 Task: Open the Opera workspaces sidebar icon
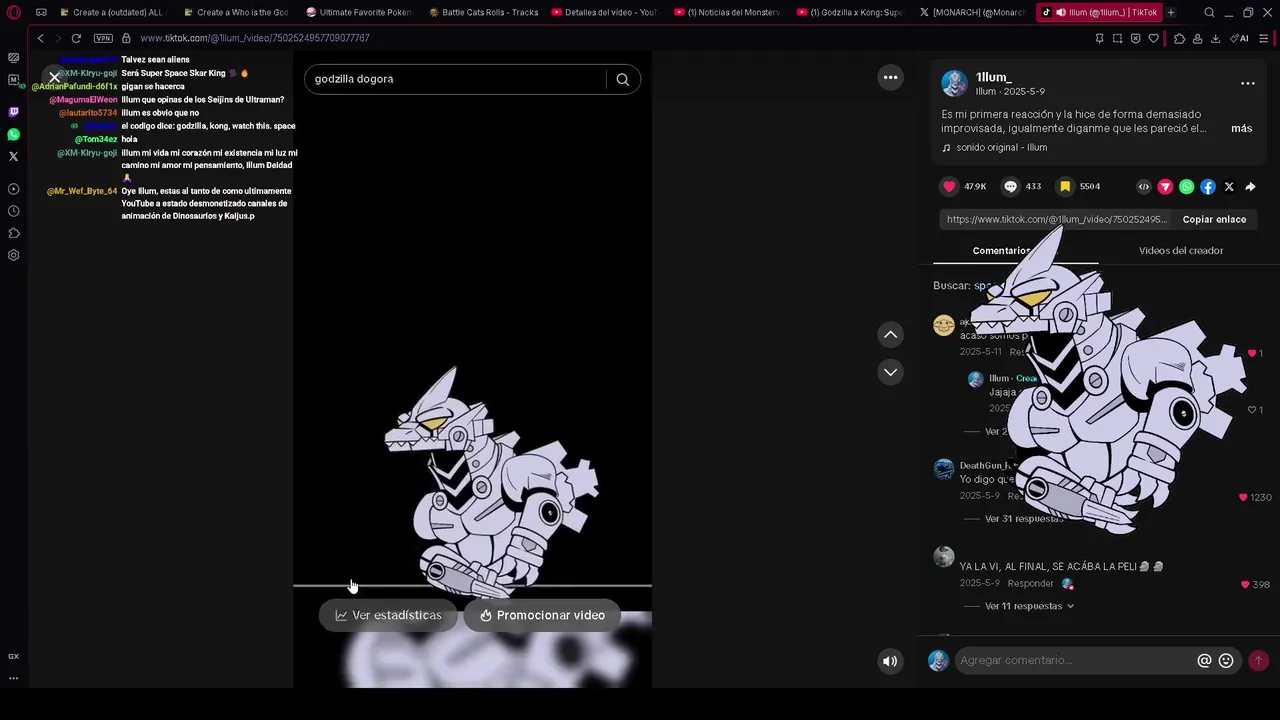pyautogui.click(x=14, y=58)
